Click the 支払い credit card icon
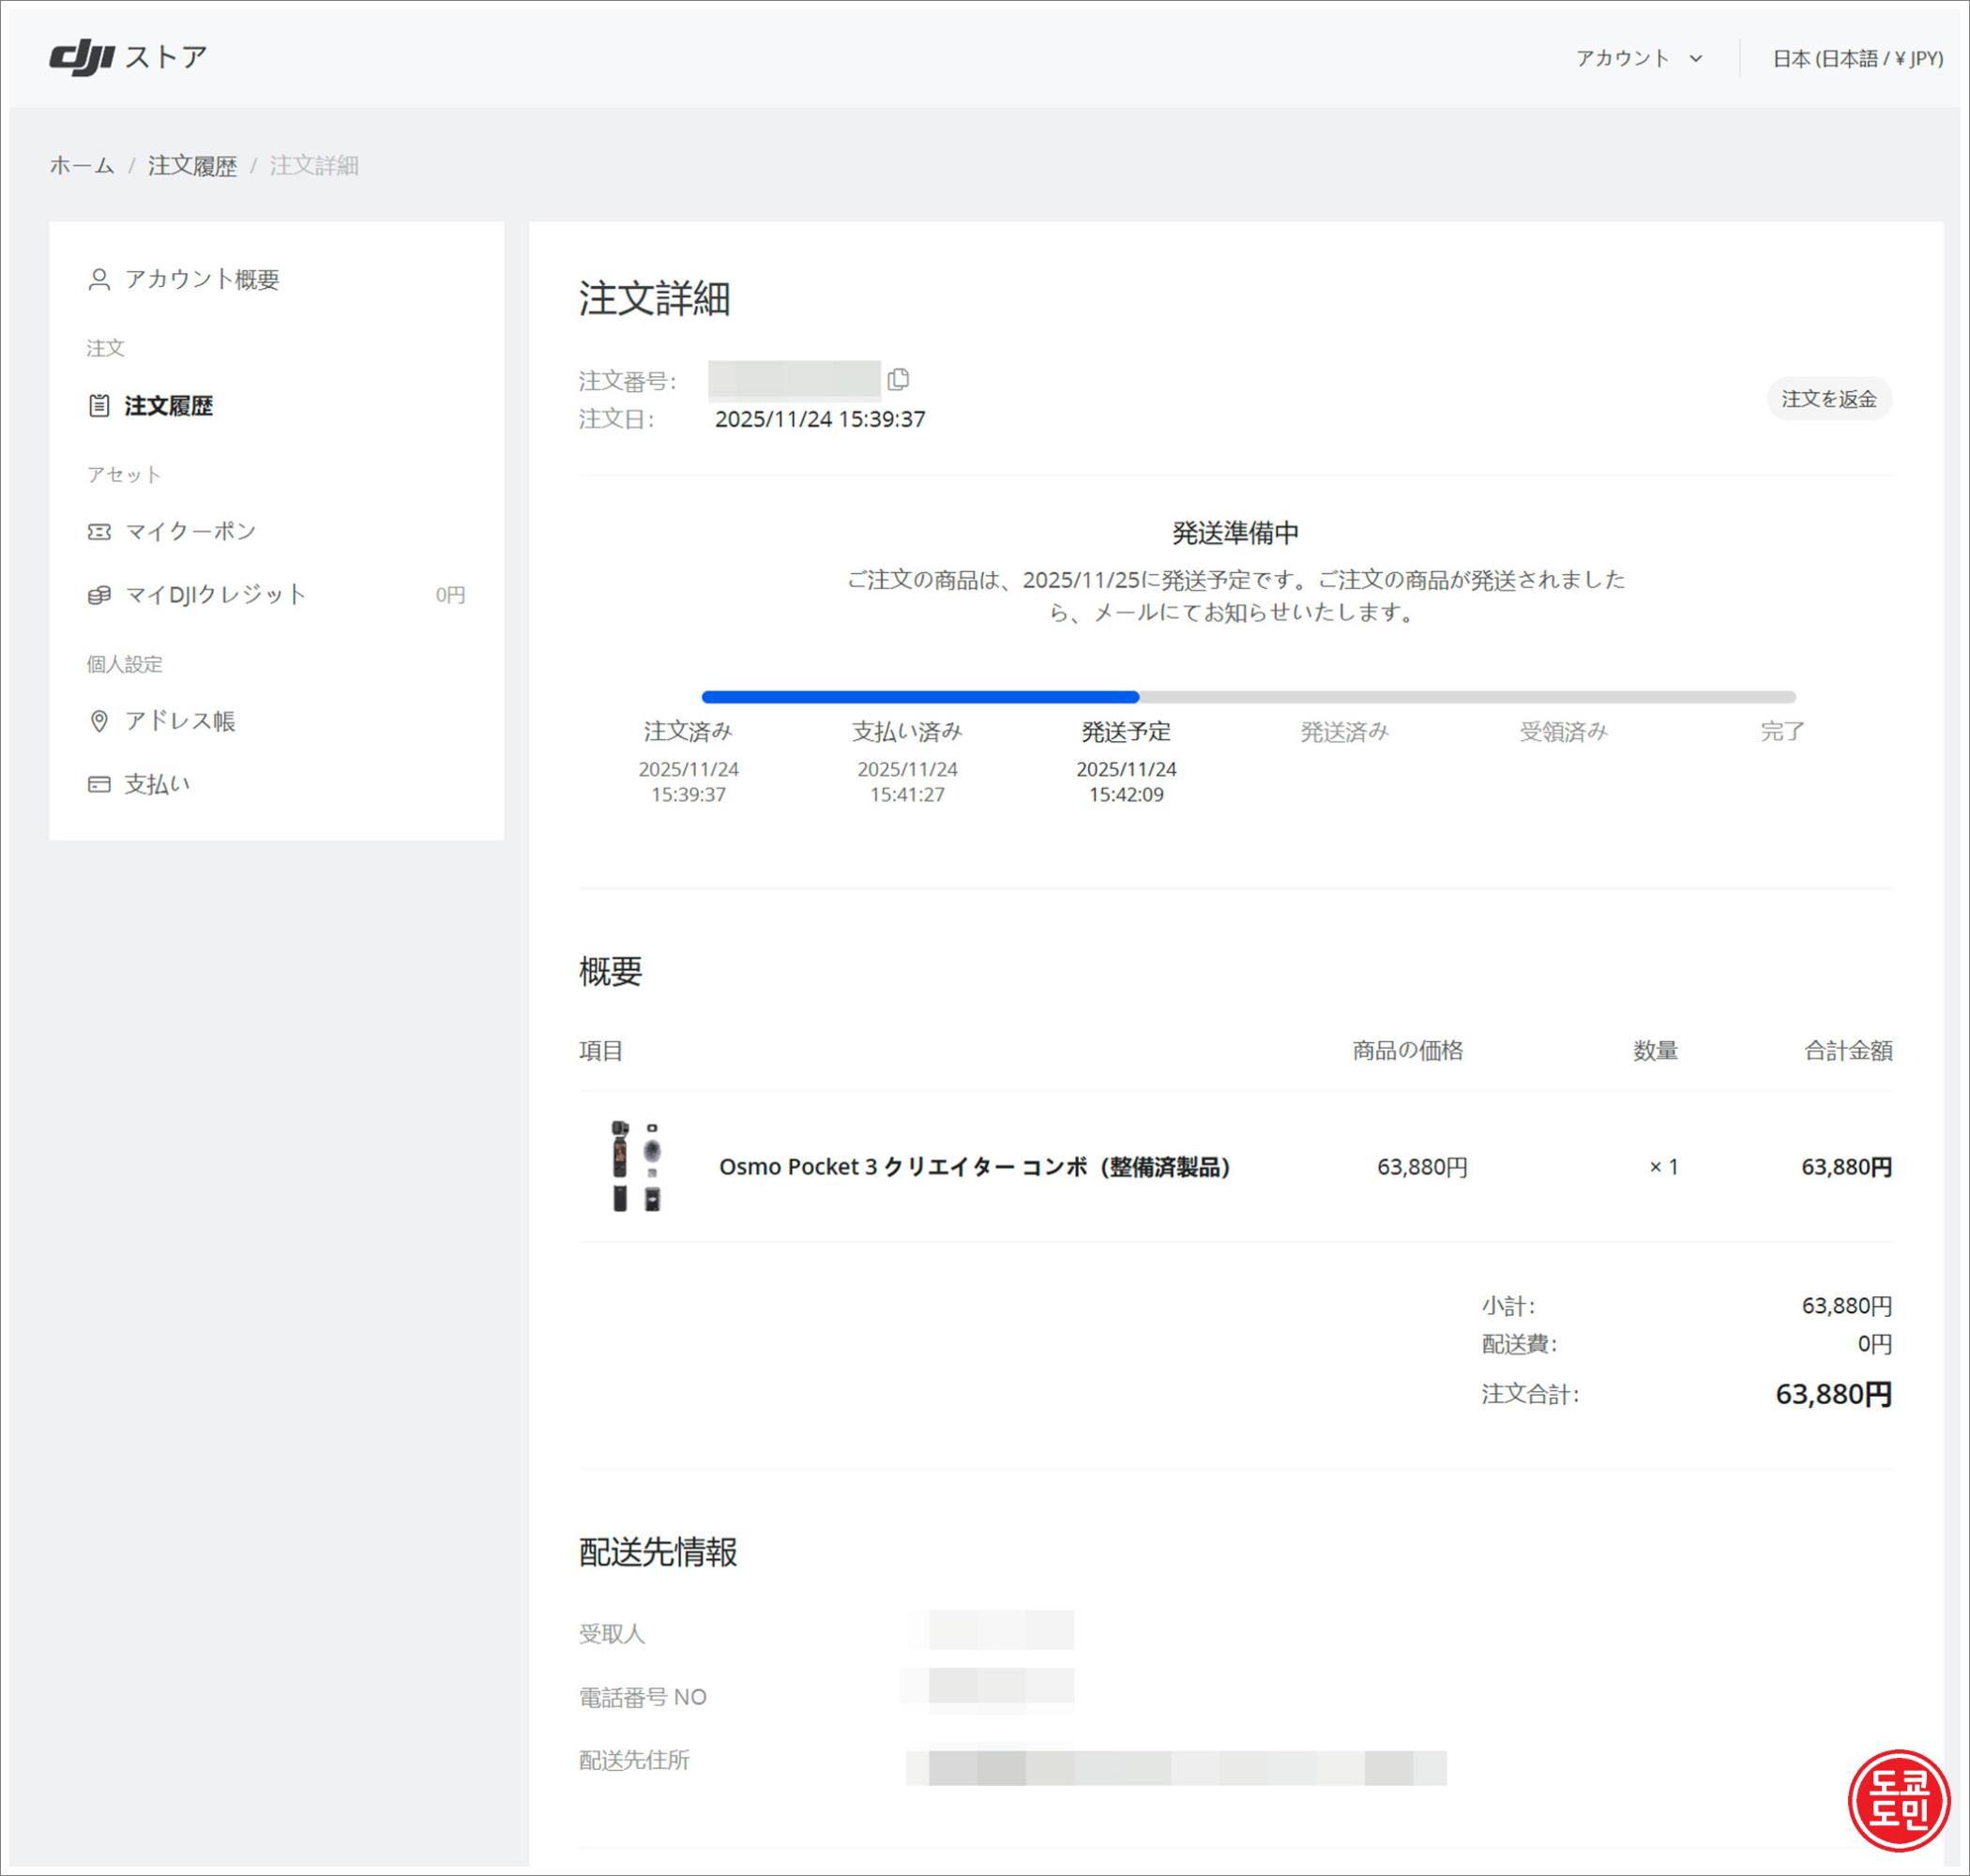 coord(99,785)
